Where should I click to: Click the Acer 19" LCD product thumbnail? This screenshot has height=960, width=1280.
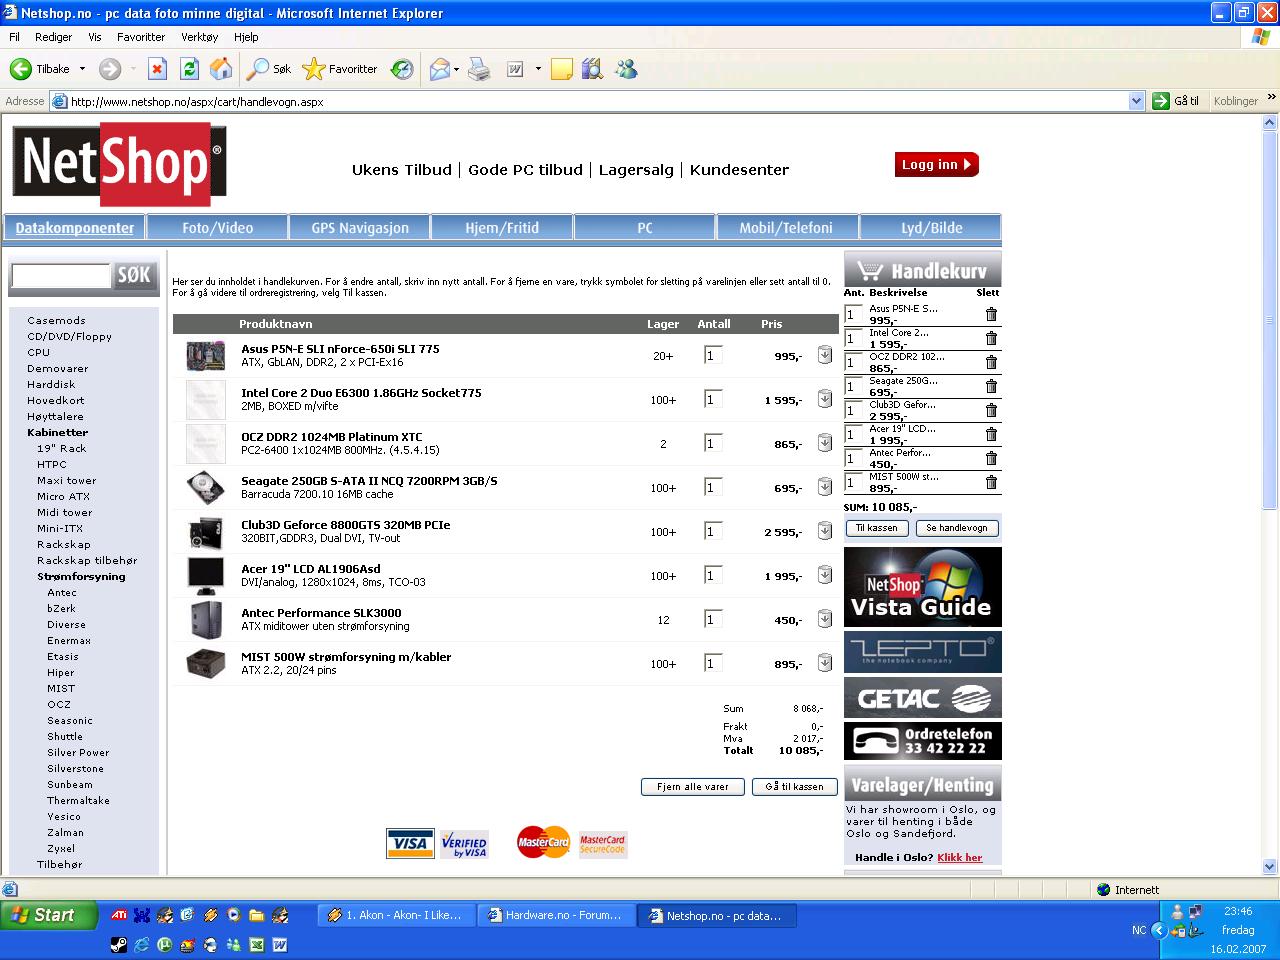coord(206,575)
